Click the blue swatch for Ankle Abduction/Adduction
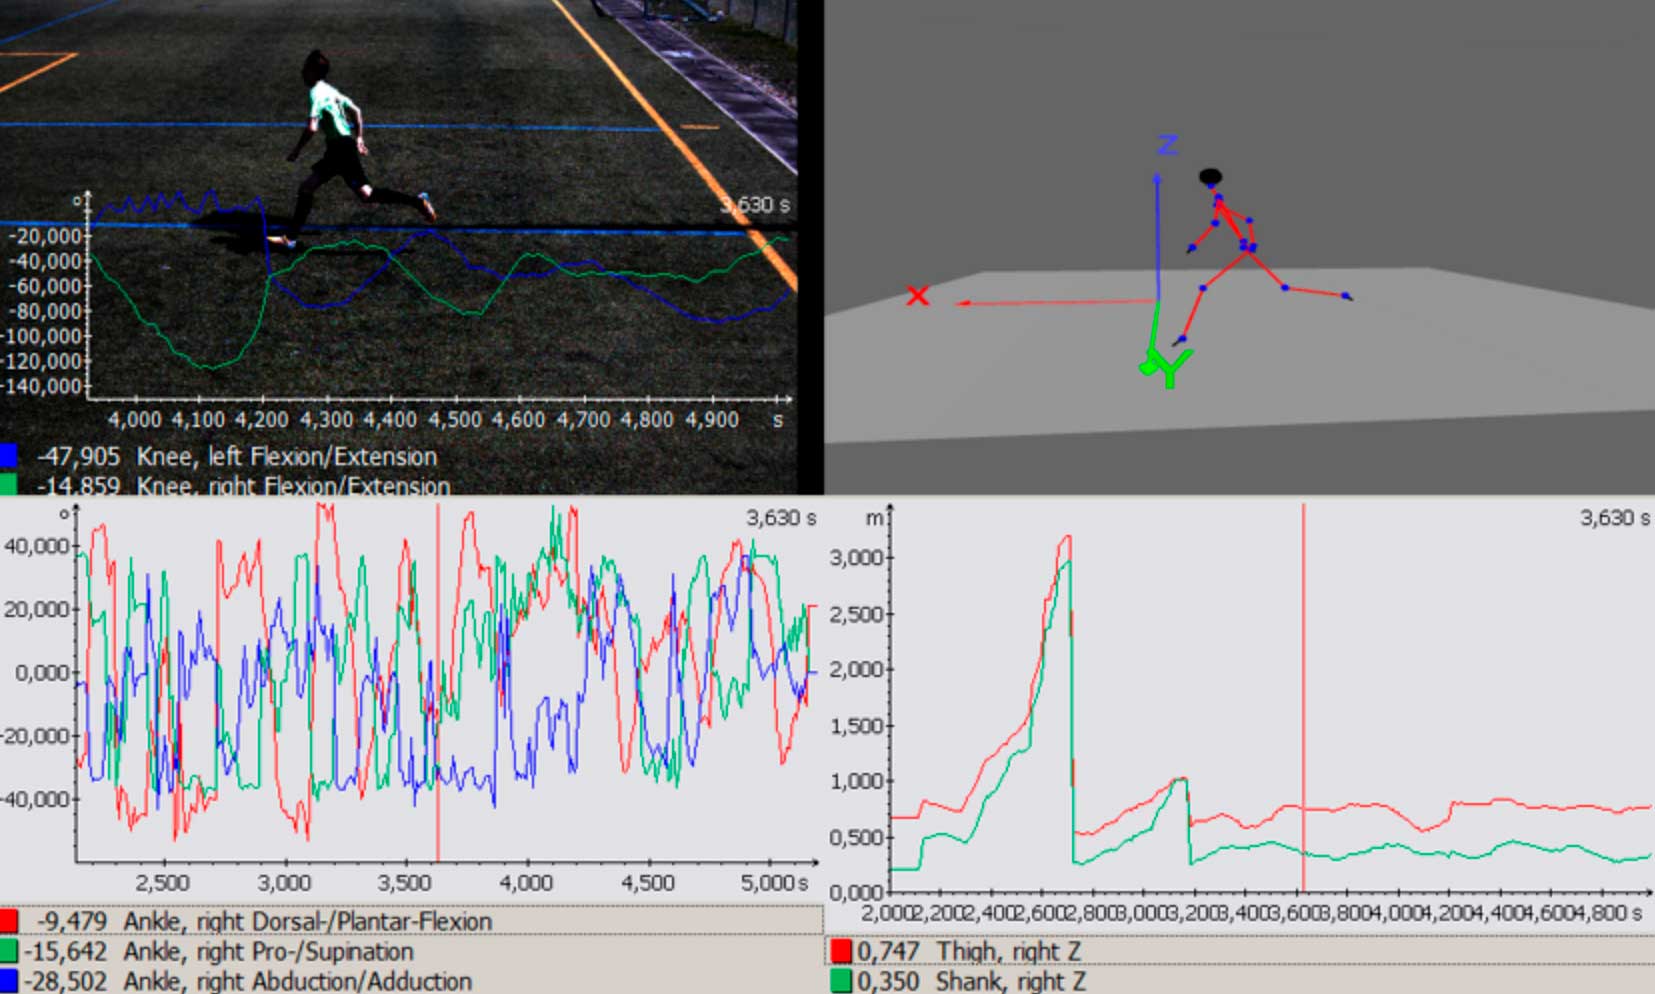This screenshot has width=1655, height=994. click(x=8, y=981)
